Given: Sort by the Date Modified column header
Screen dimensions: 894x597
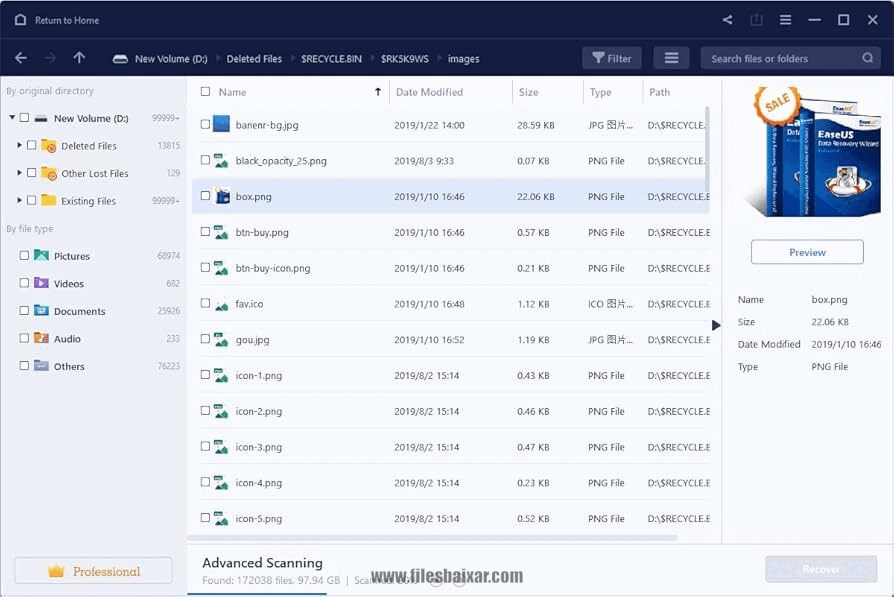Looking at the screenshot, I should [x=429, y=92].
